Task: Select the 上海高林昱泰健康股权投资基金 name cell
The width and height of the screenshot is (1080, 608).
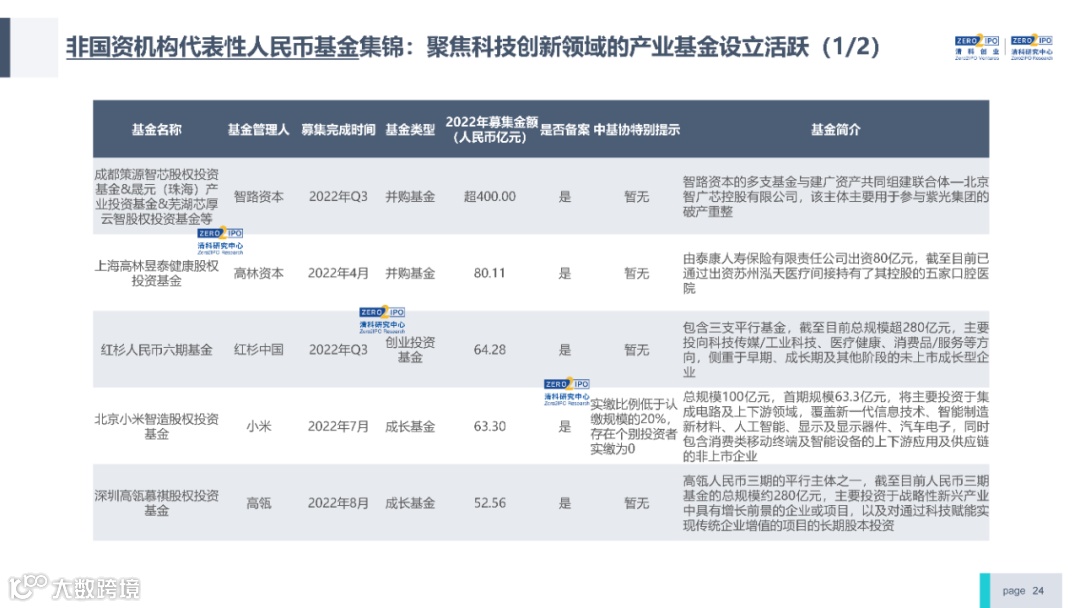Action: coord(156,273)
